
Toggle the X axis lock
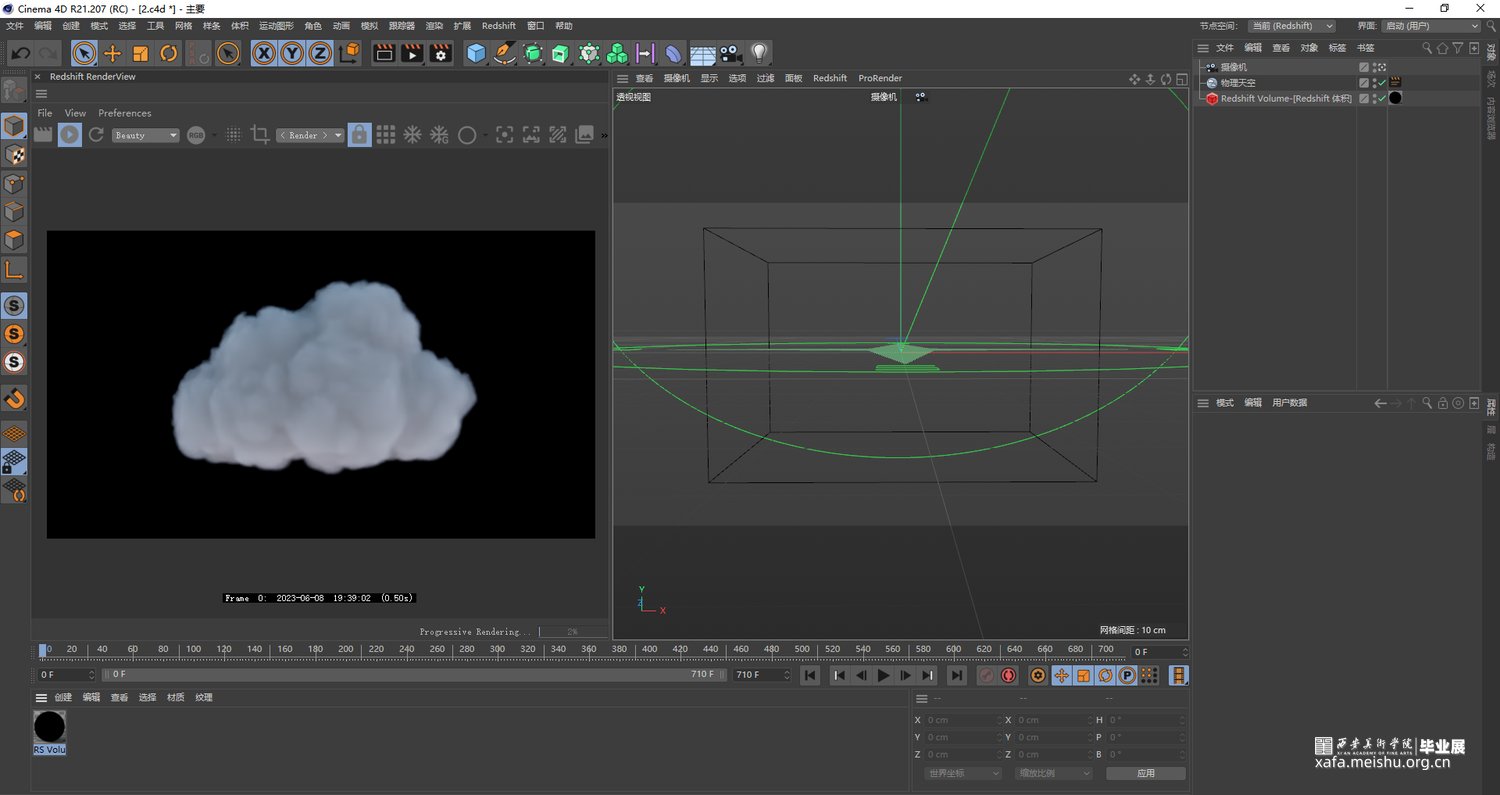(264, 54)
